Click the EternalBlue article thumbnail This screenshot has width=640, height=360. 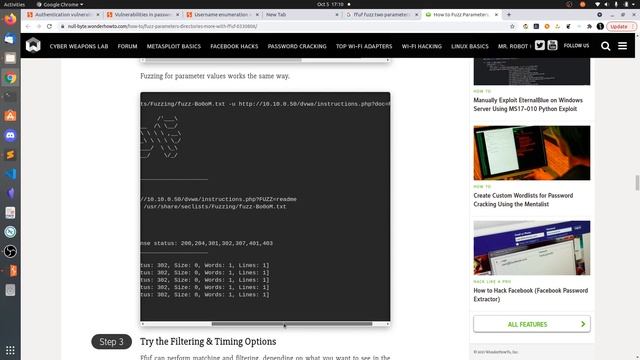531,71
